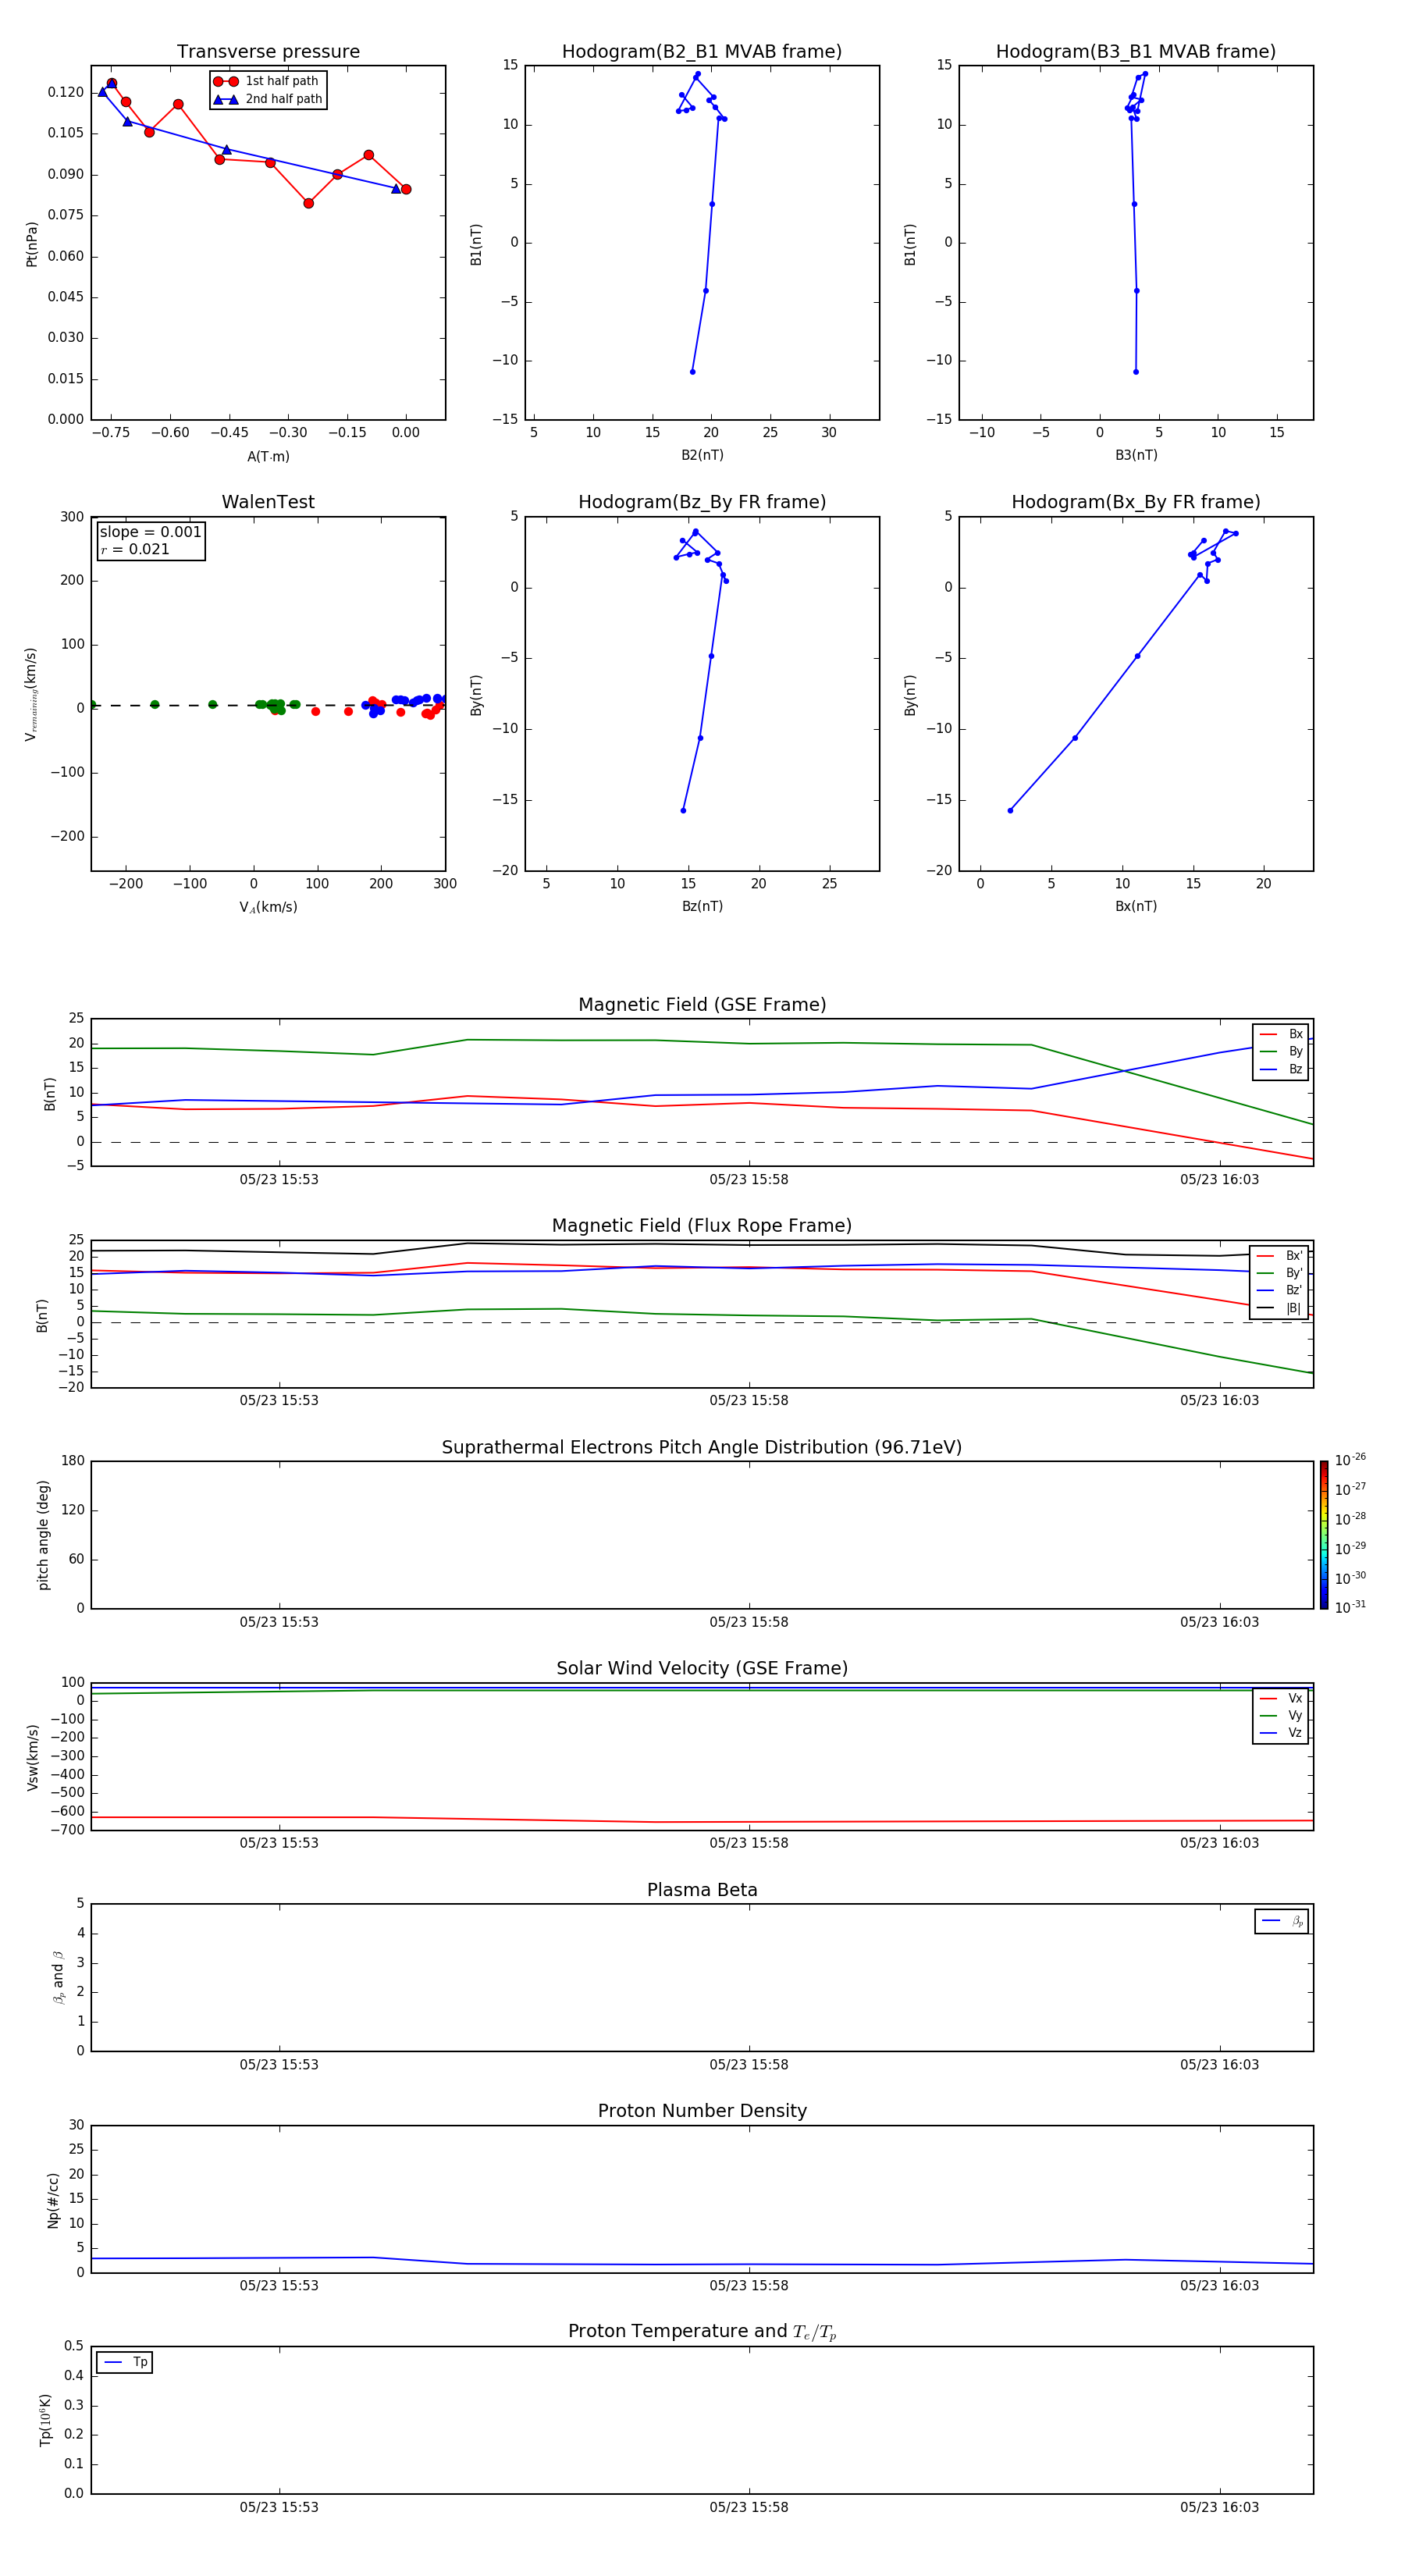Click the "Proton Temperature and Te/Tp" title
1405x2576 pixels.
pyautogui.click(x=702, y=2331)
